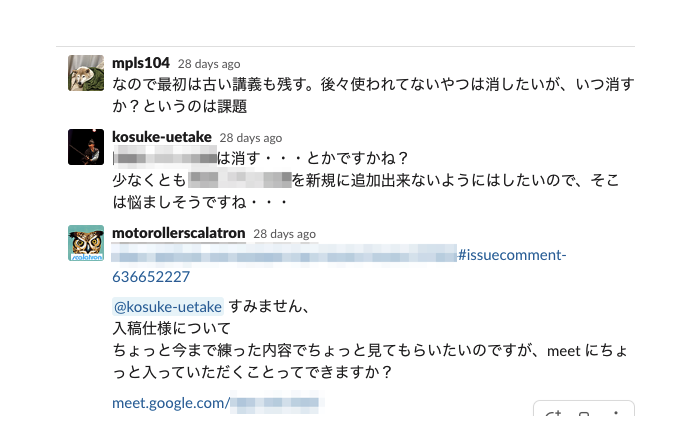Open the meet.google.com link
The image size is (682, 444).
pos(171,404)
